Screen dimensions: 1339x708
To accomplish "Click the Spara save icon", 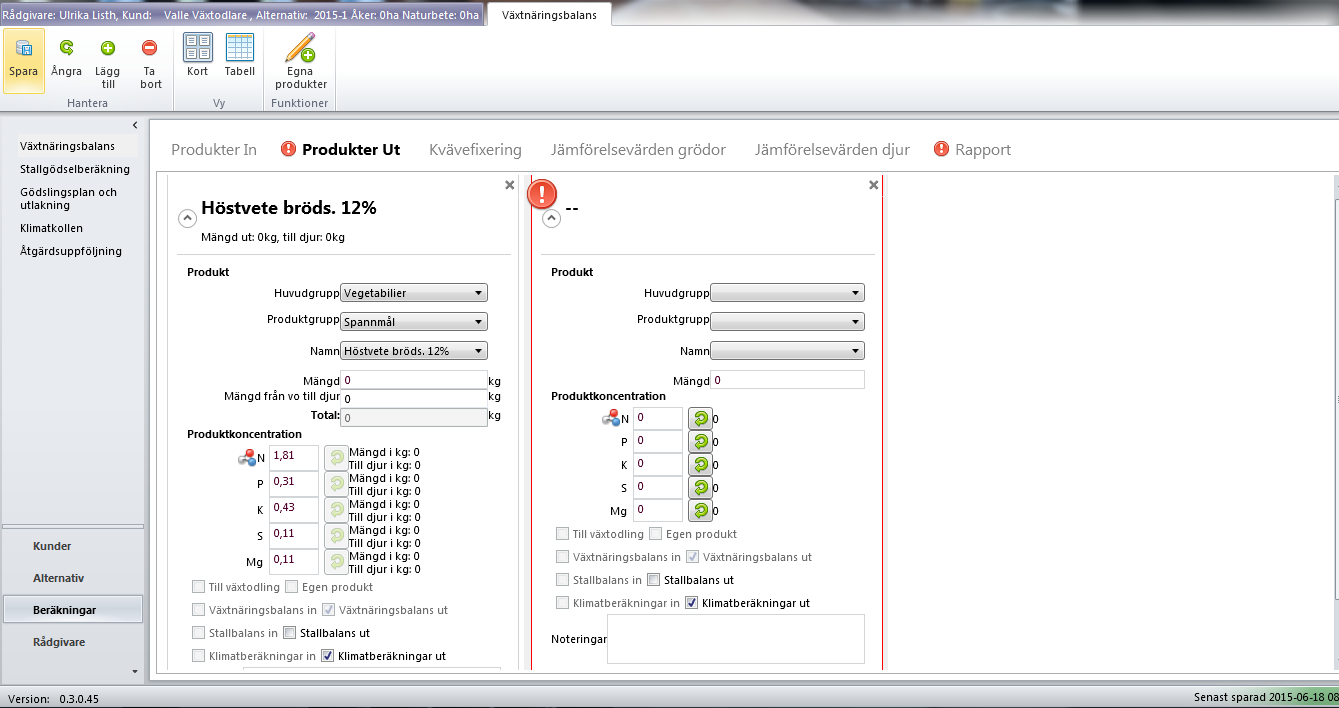I will 23,47.
